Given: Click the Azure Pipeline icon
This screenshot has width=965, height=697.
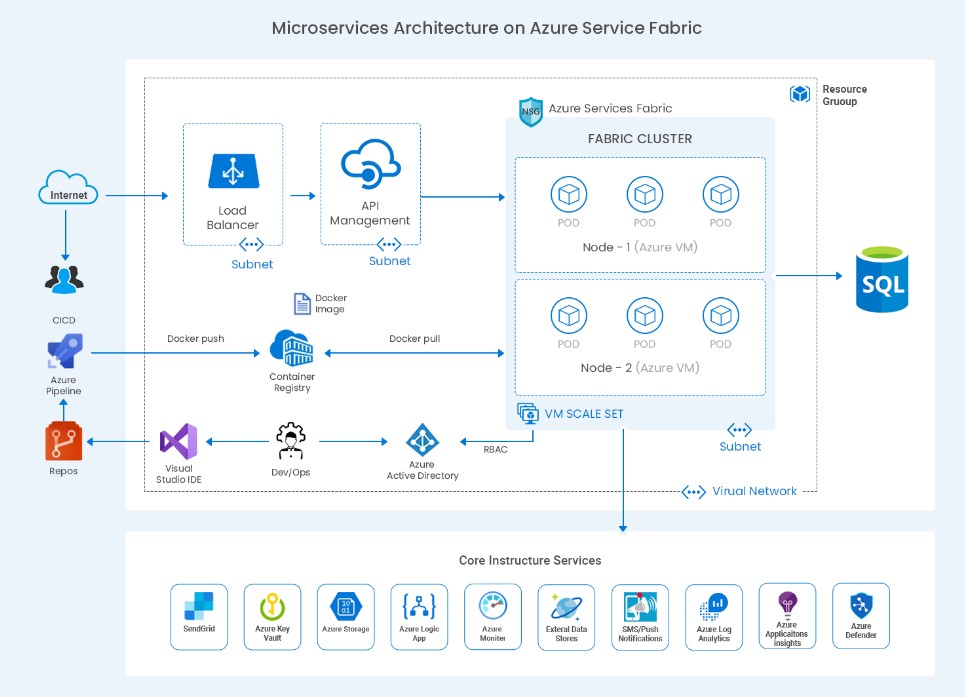Looking at the screenshot, I should pyautogui.click(x=65, y=353).
